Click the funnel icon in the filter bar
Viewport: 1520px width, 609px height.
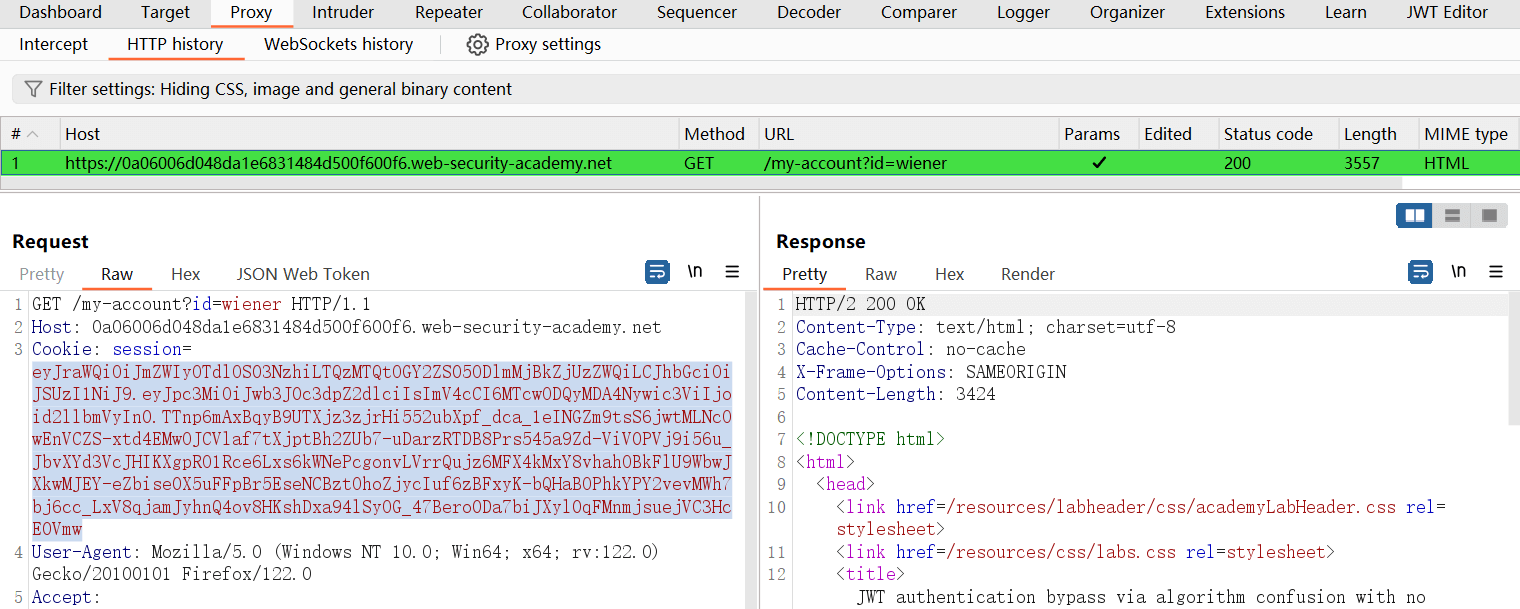[x=33, y=89]
